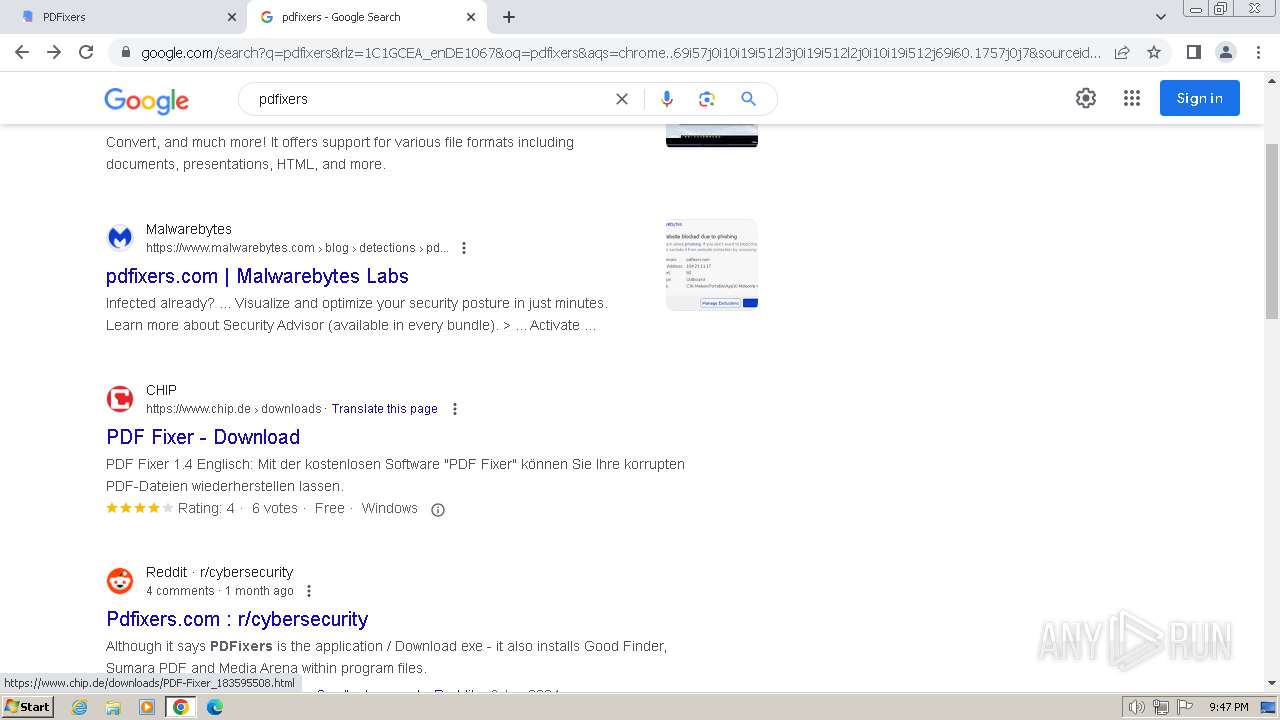Start voice search with microphone
The image size is (1280, 720).
pos(667,99)
